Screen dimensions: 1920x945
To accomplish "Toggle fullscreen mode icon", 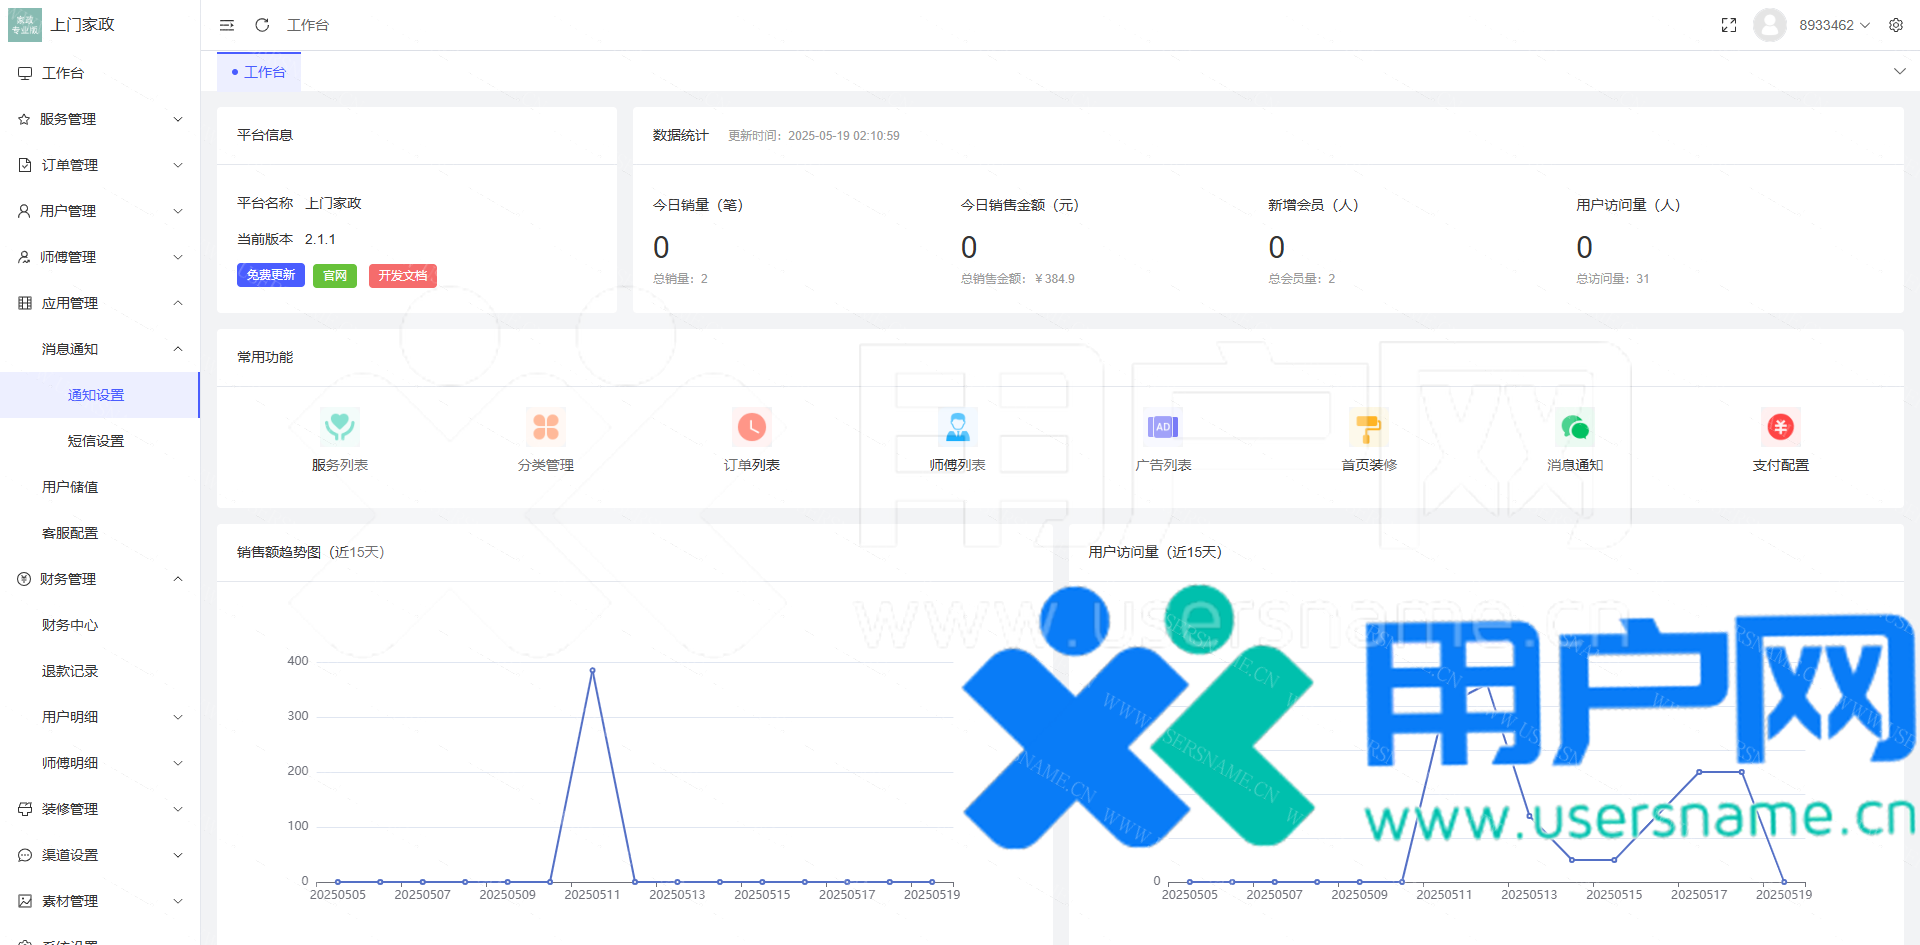I will point(1729,25).
